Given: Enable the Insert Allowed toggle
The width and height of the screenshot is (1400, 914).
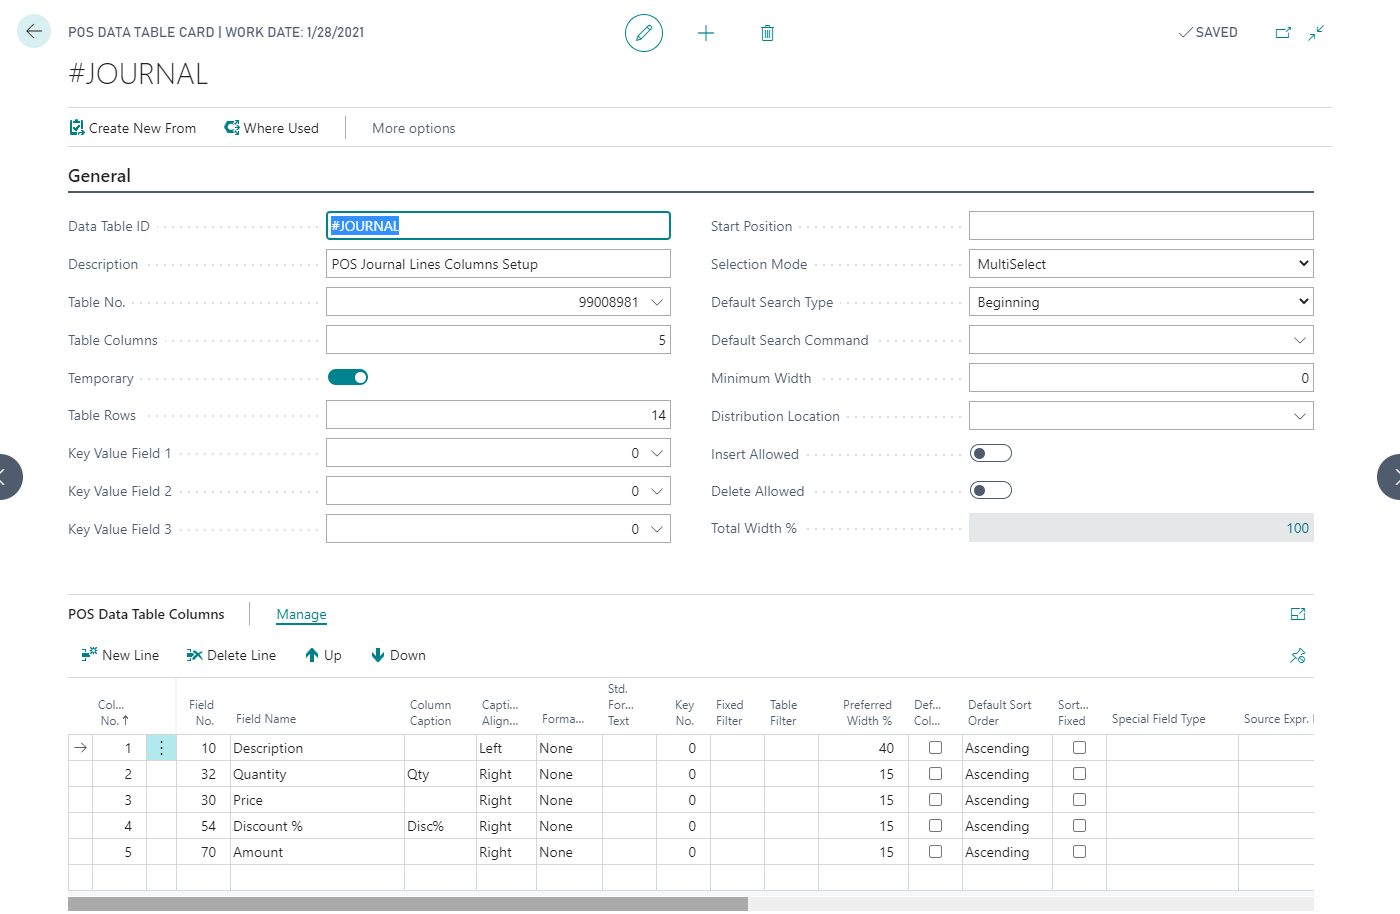Looking at the screenshot, I should click(x=991, y=454).
